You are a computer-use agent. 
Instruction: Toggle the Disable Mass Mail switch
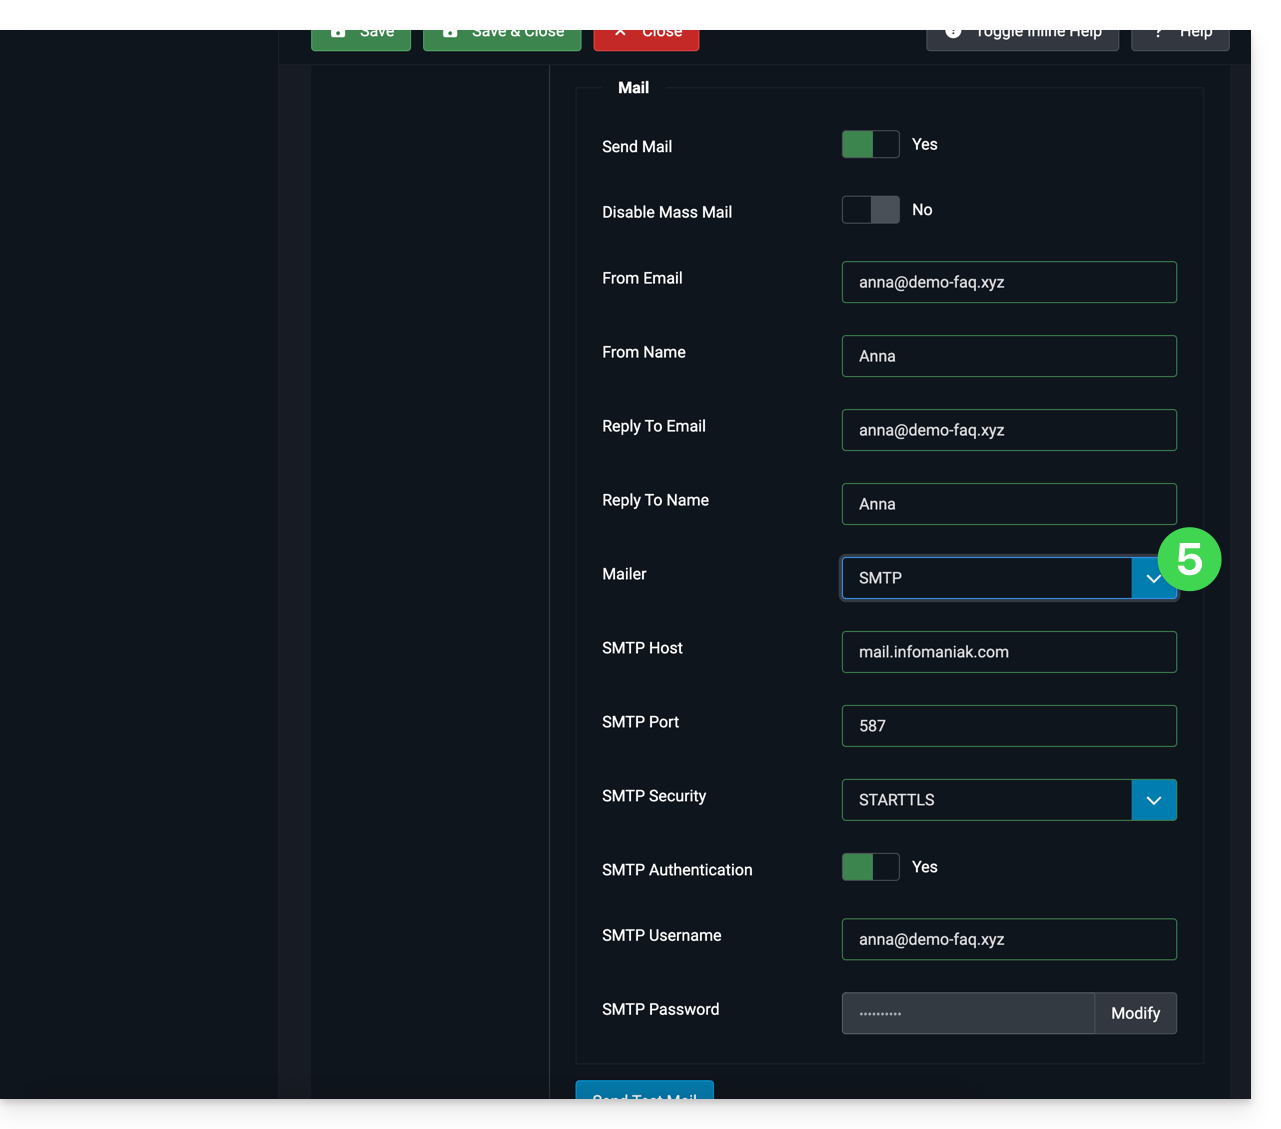pyautogui.click(x=870, y=210)
